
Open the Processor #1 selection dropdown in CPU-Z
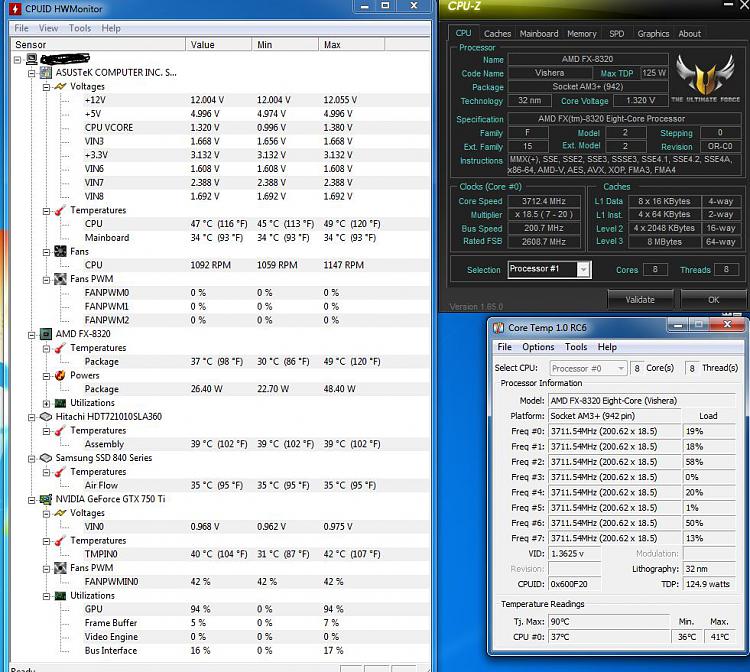coord(583,270)
